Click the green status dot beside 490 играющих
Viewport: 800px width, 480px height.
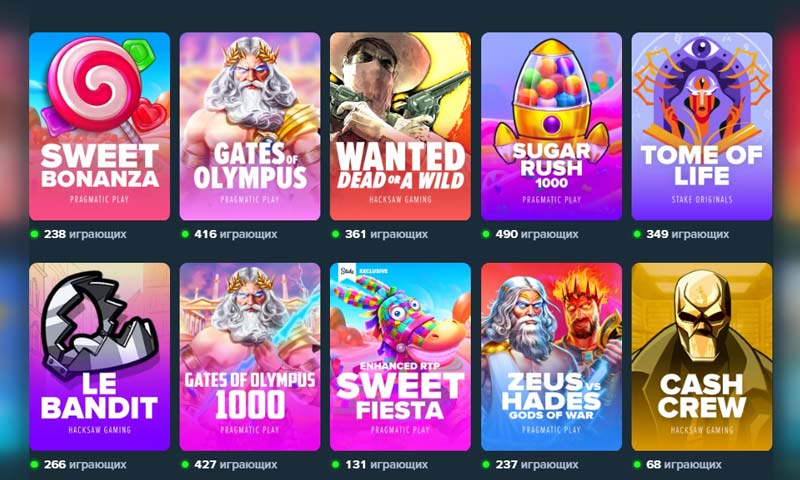coord(486,234)
